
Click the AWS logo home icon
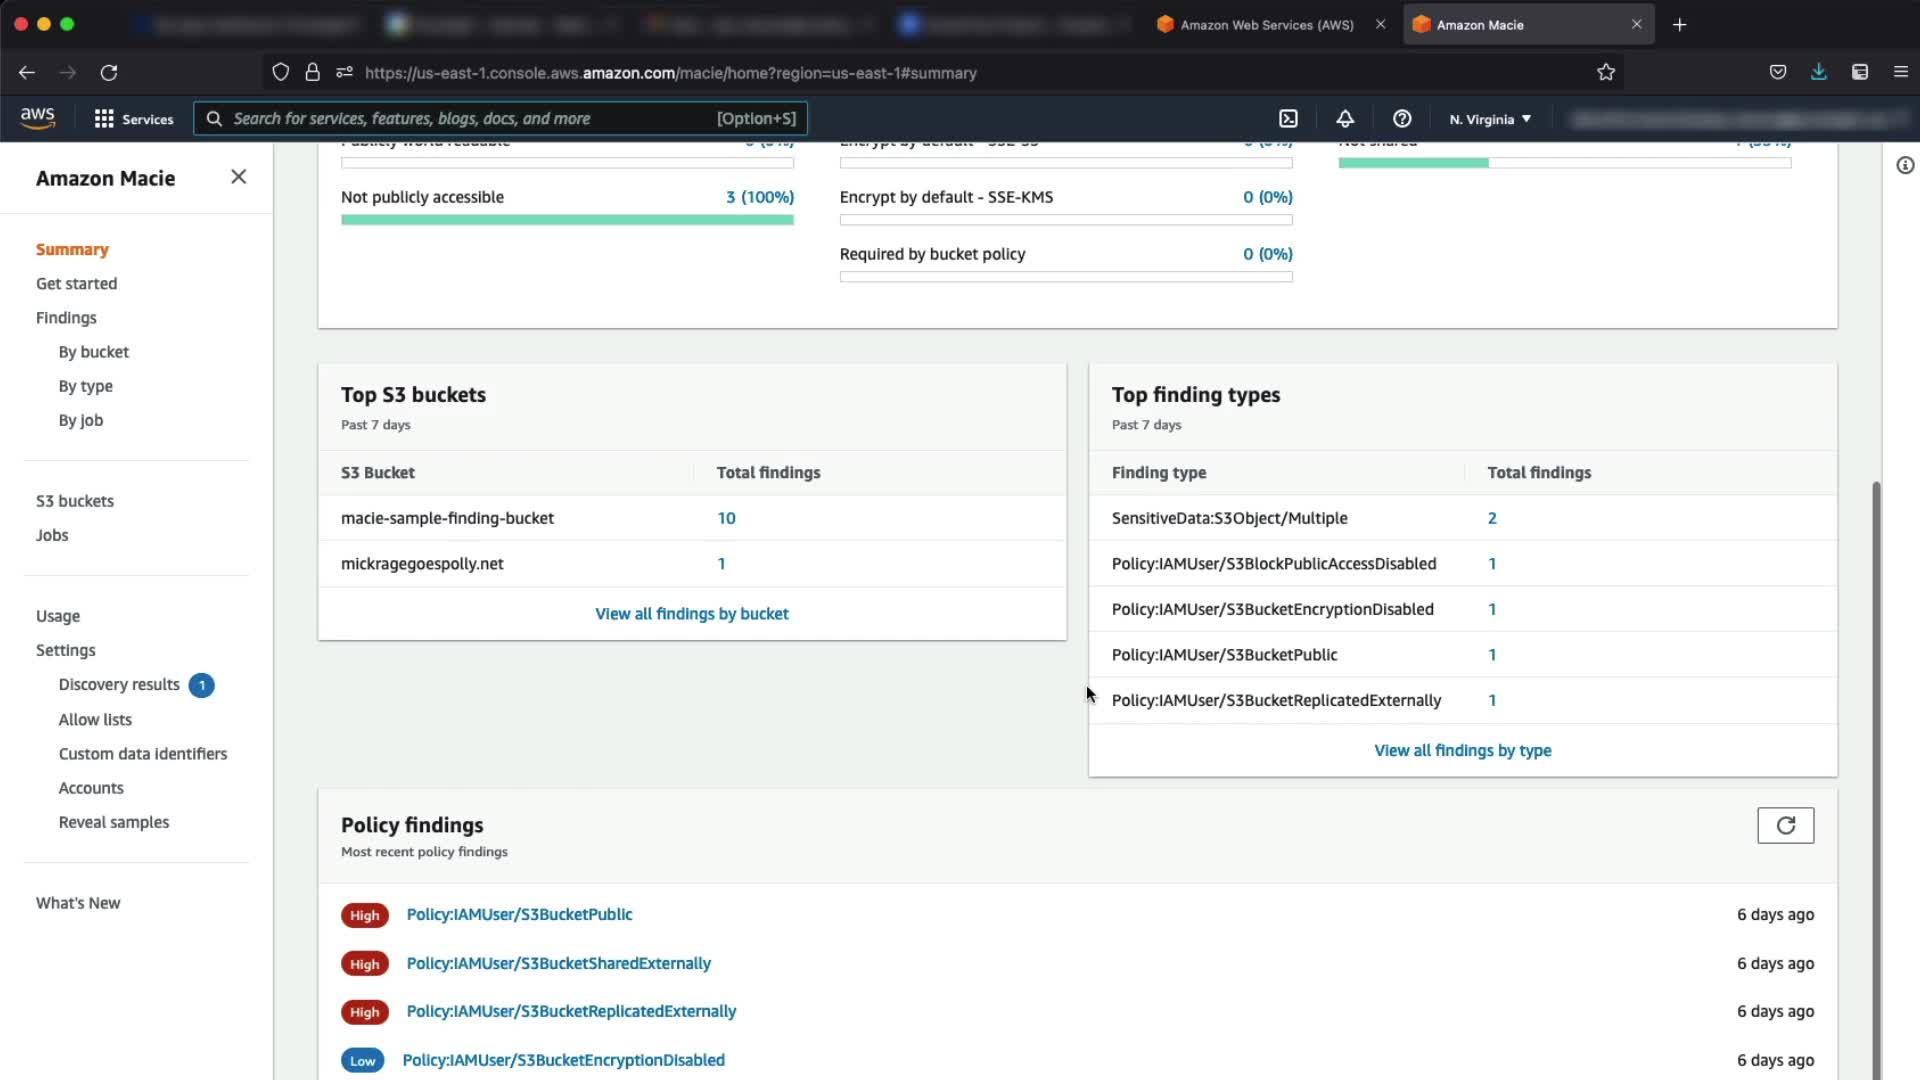coord(38,118)
